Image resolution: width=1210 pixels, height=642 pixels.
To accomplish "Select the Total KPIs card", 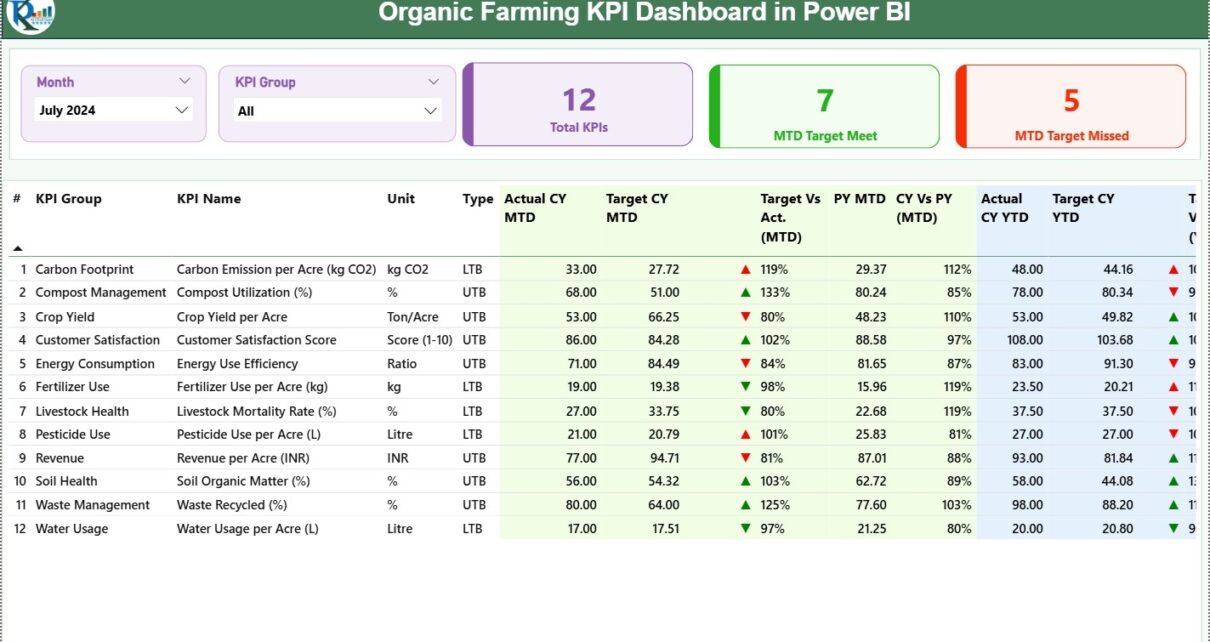I will click(578, 105).
